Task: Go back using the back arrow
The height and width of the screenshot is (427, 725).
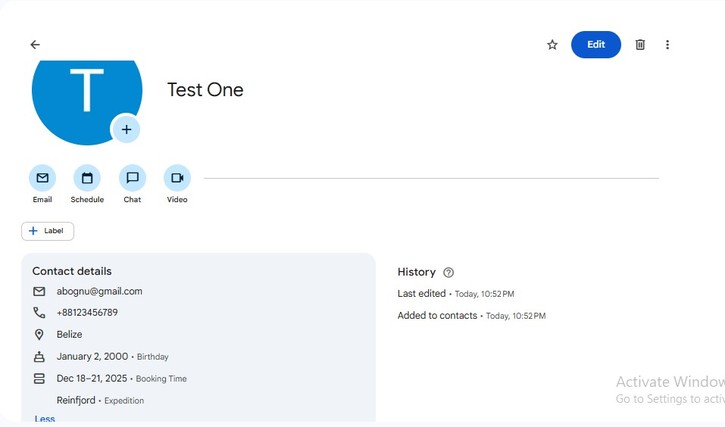Action: point(35,45)
